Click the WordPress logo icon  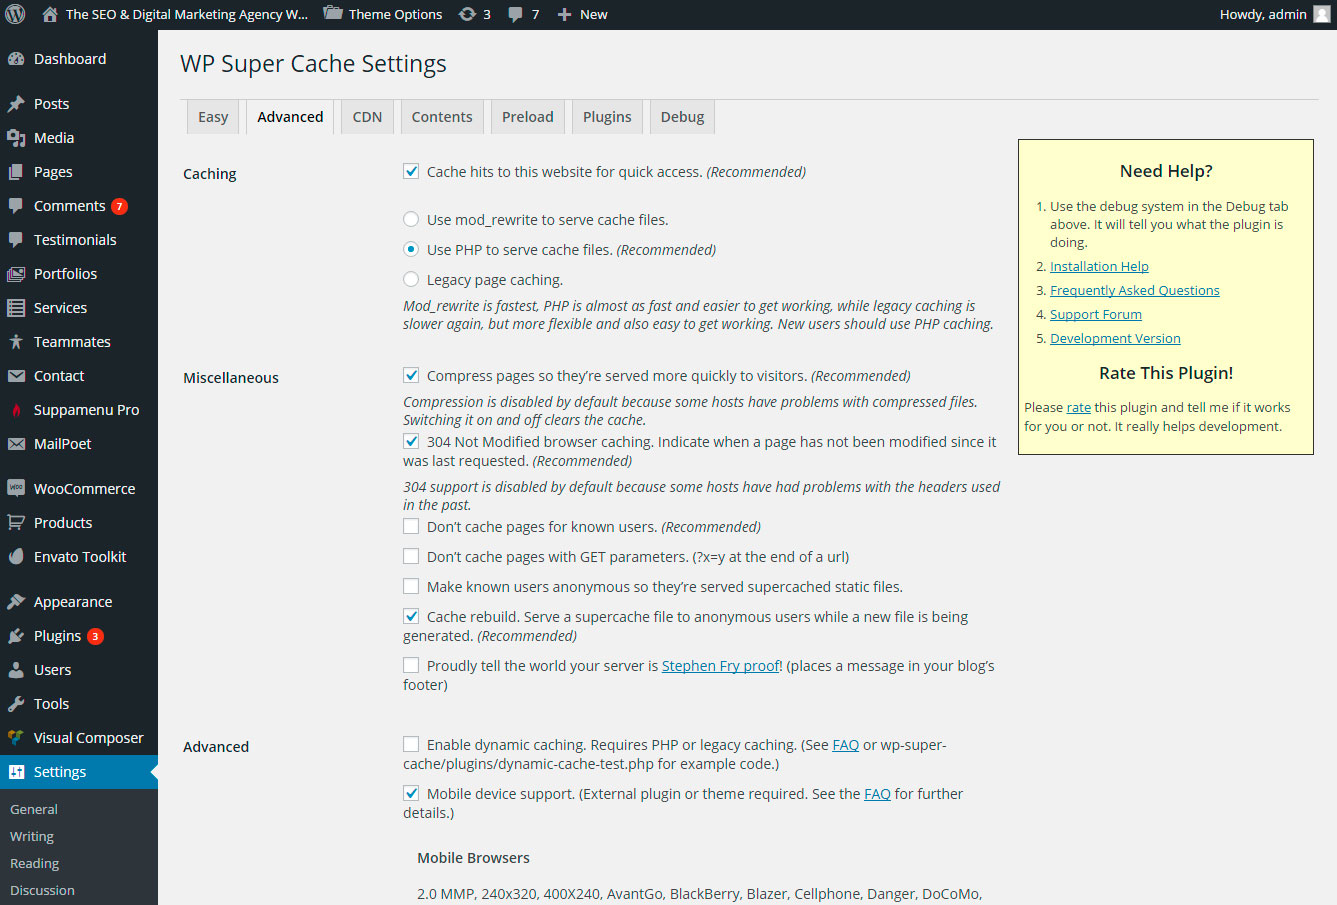tap(15, 14)
